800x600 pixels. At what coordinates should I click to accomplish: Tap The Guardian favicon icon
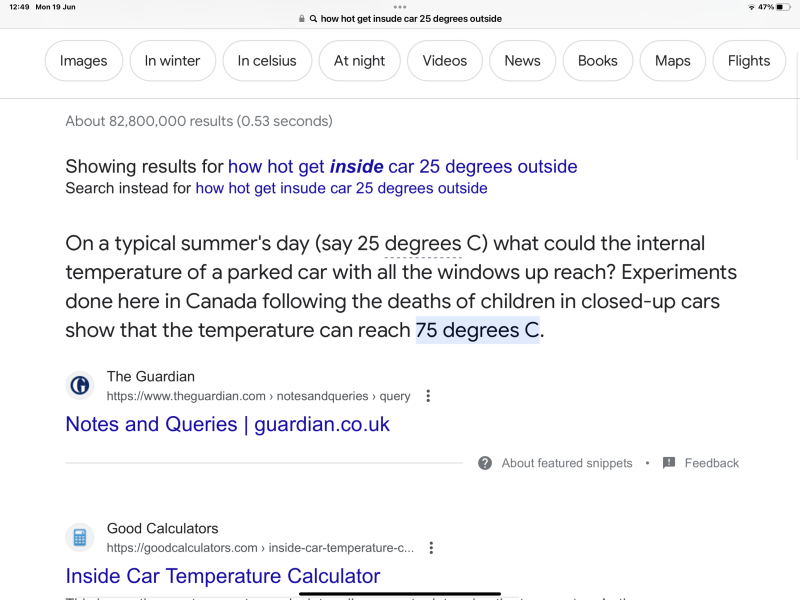[x=80, y=386]
